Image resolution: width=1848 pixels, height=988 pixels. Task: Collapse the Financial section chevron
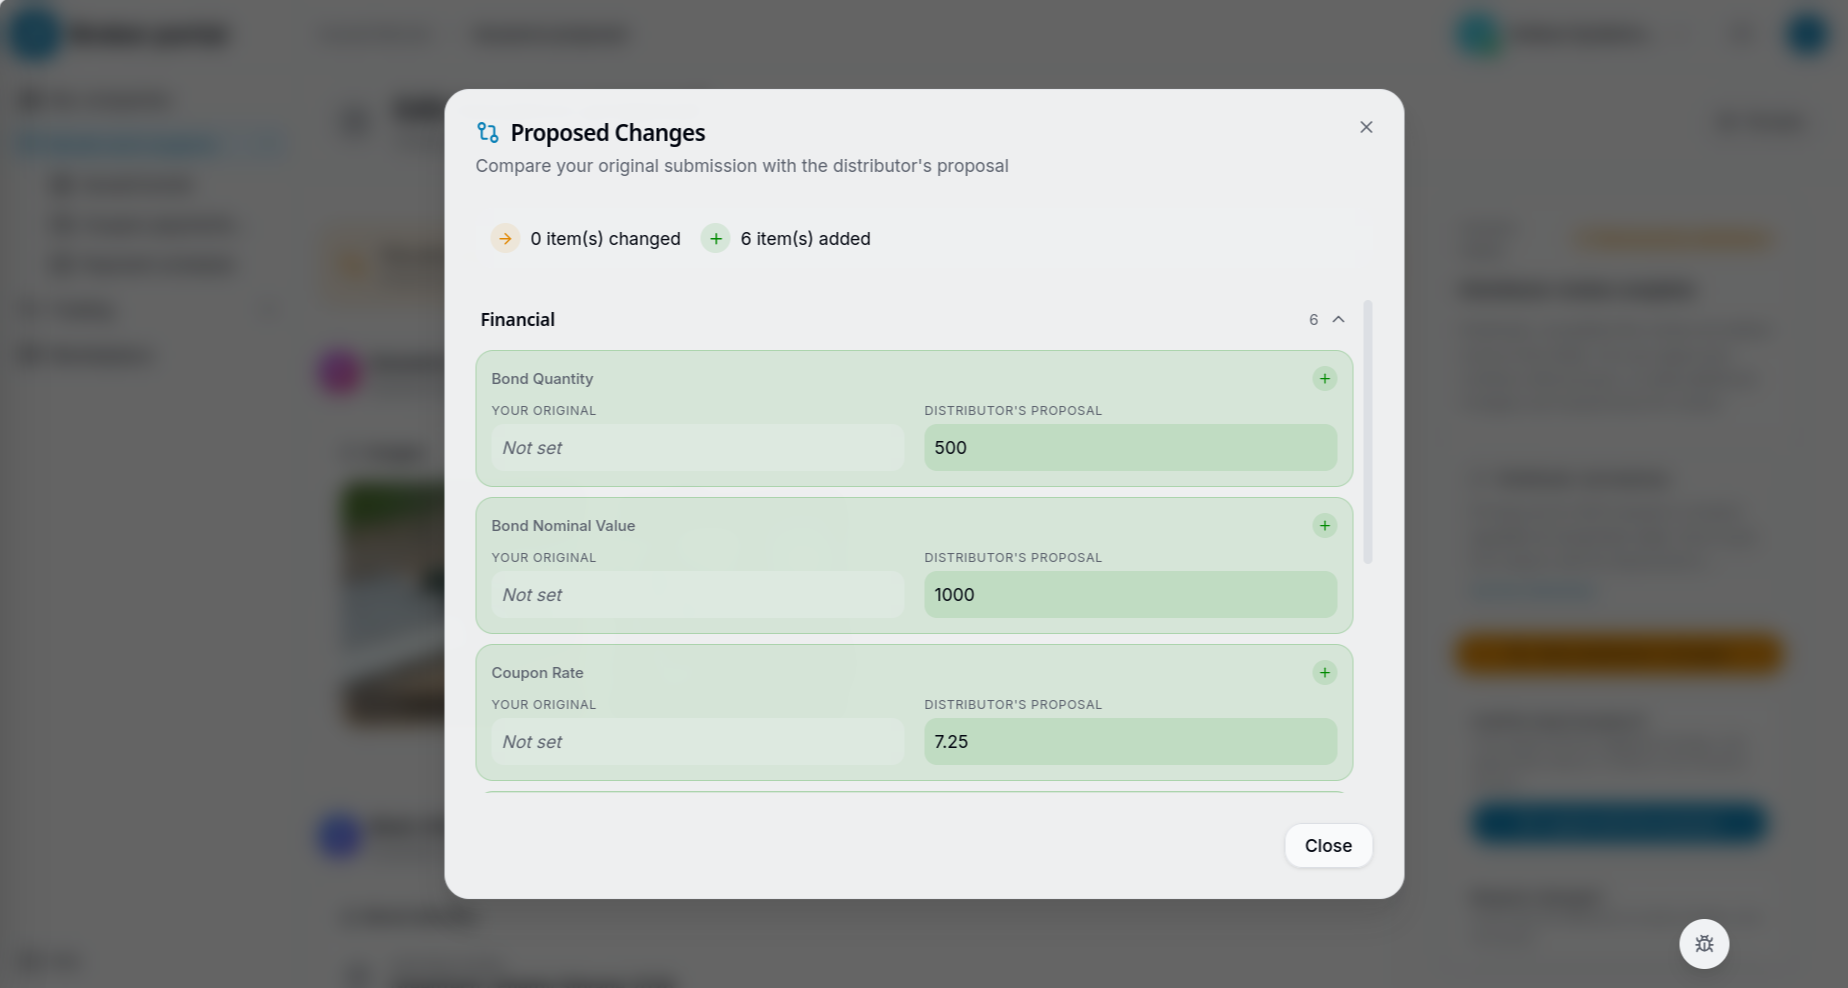(1338, 320)
